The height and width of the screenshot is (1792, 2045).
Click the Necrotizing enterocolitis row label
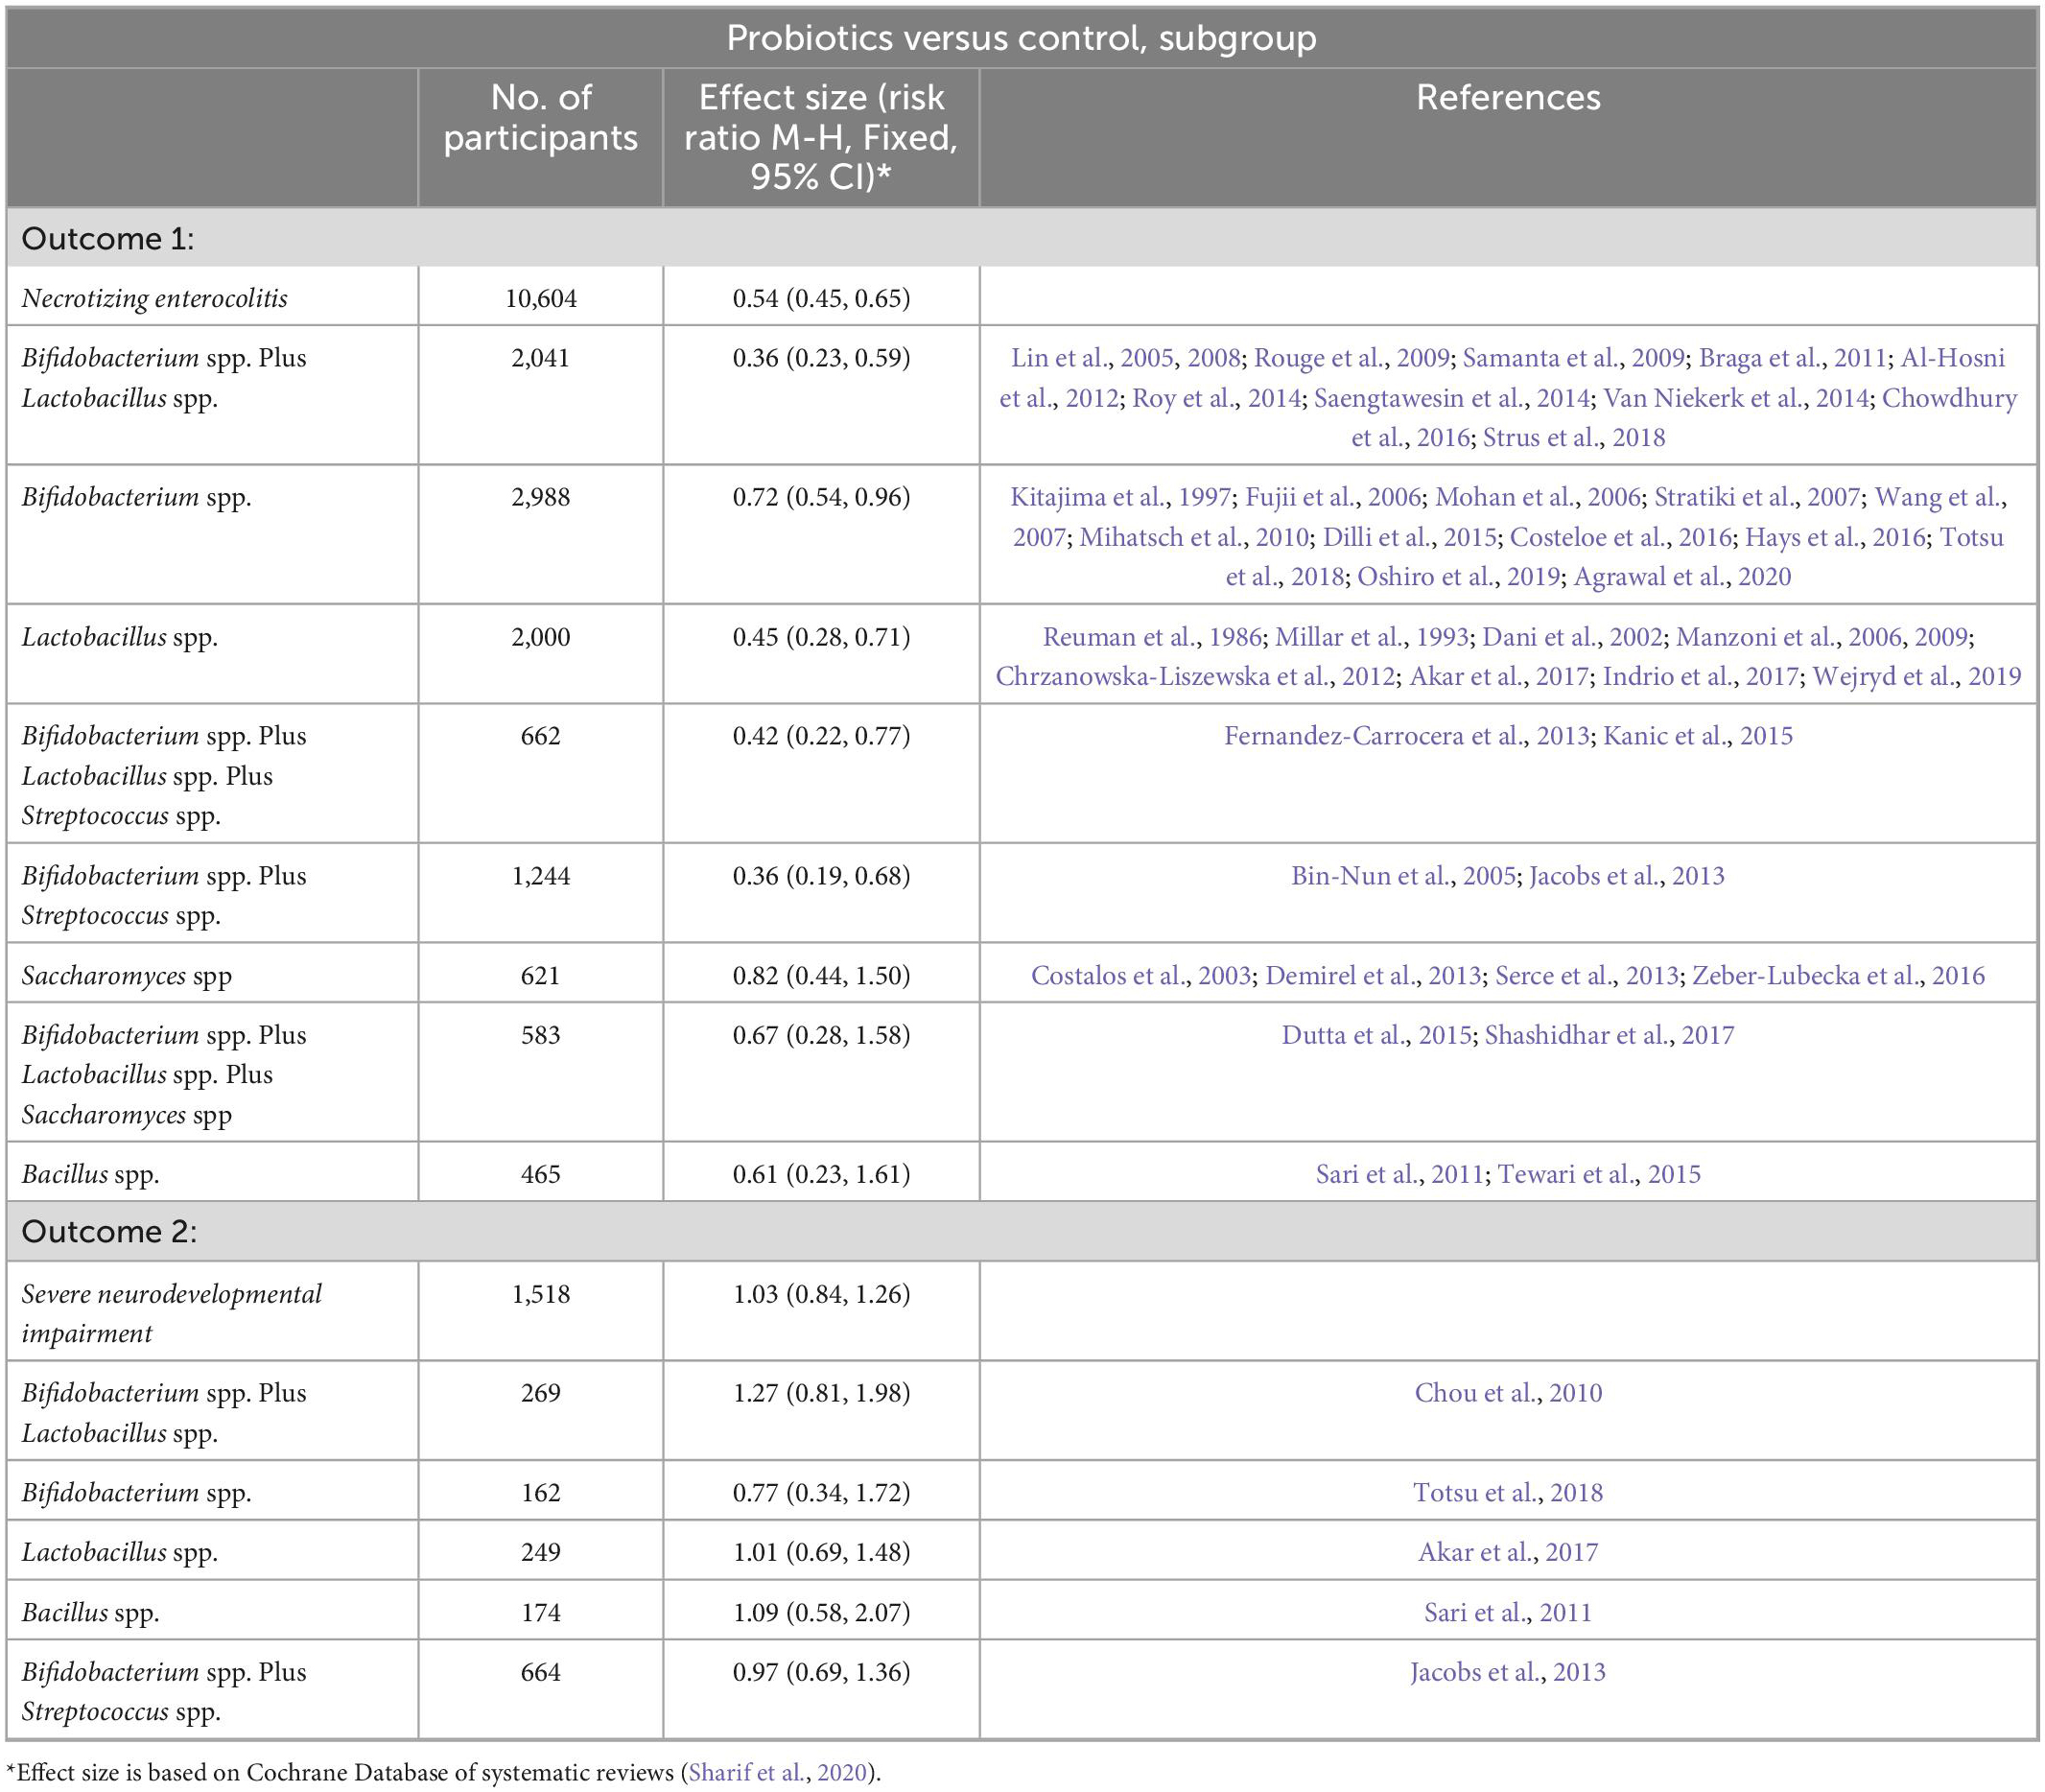pyautogui.click(x=155, y=298)
